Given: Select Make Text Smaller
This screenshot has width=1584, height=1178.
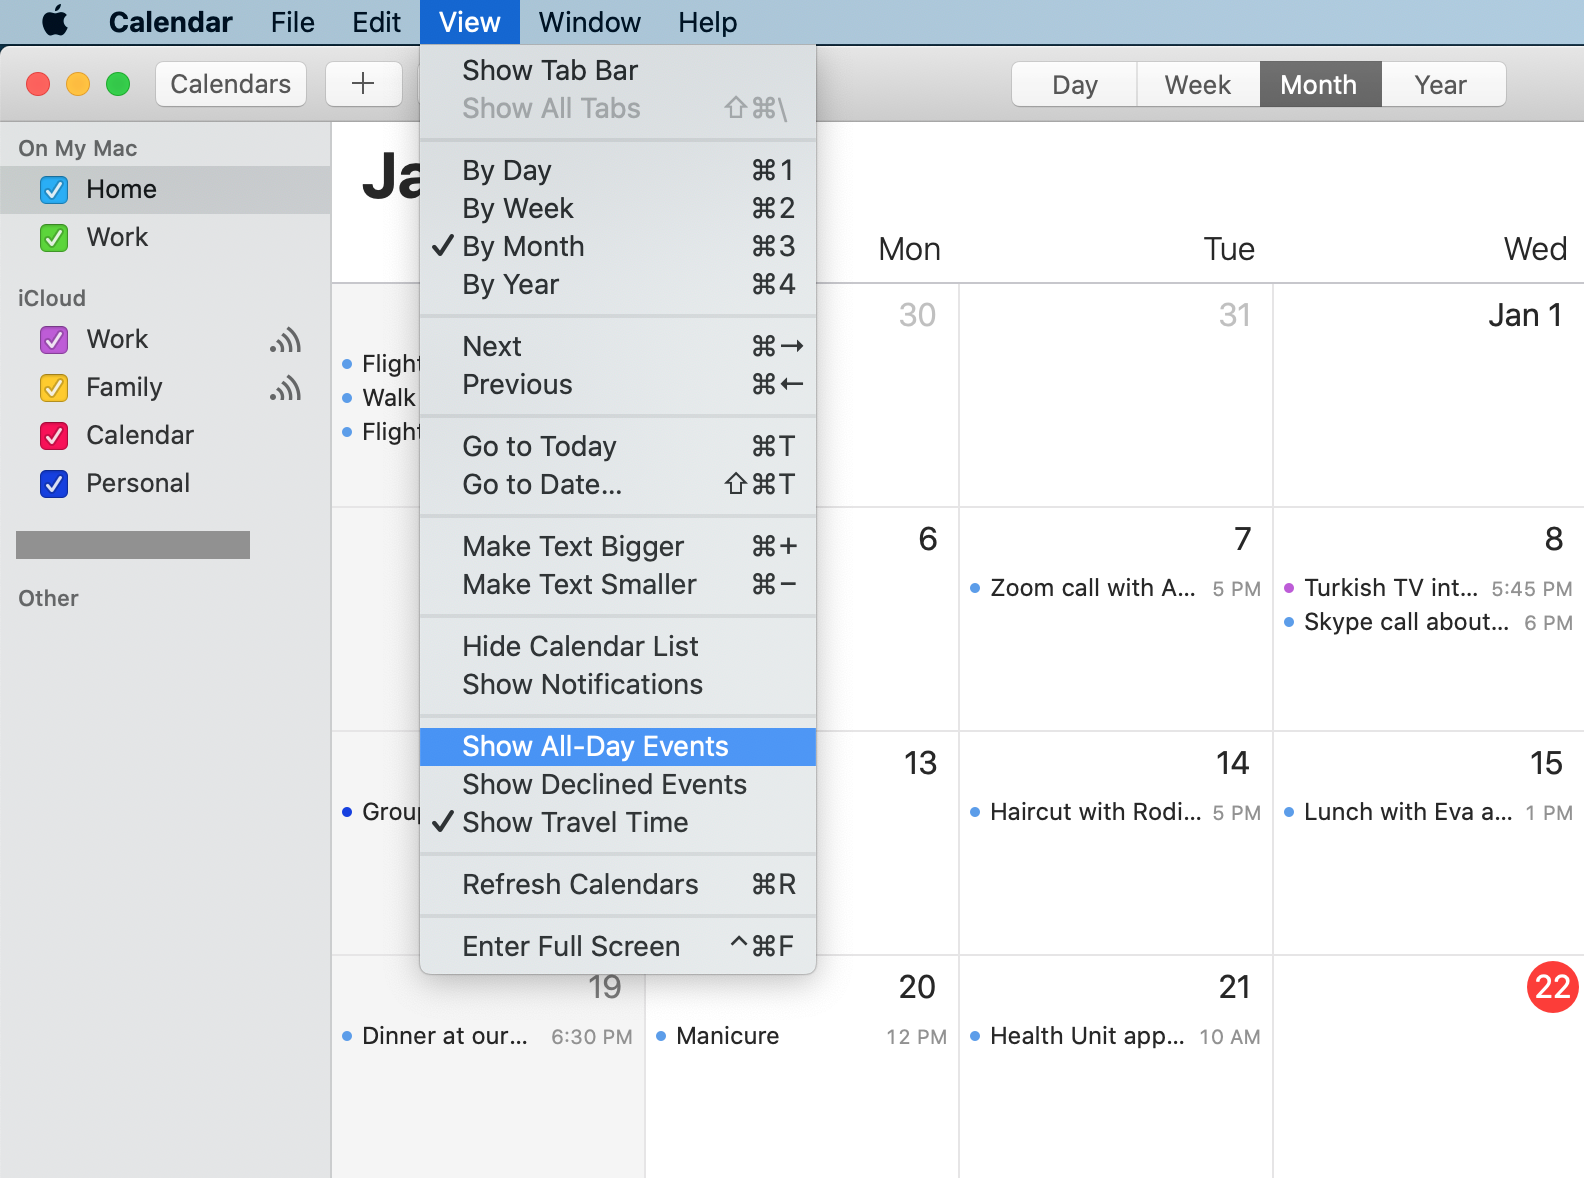Looking at the screenshot, I should (618, 584).
